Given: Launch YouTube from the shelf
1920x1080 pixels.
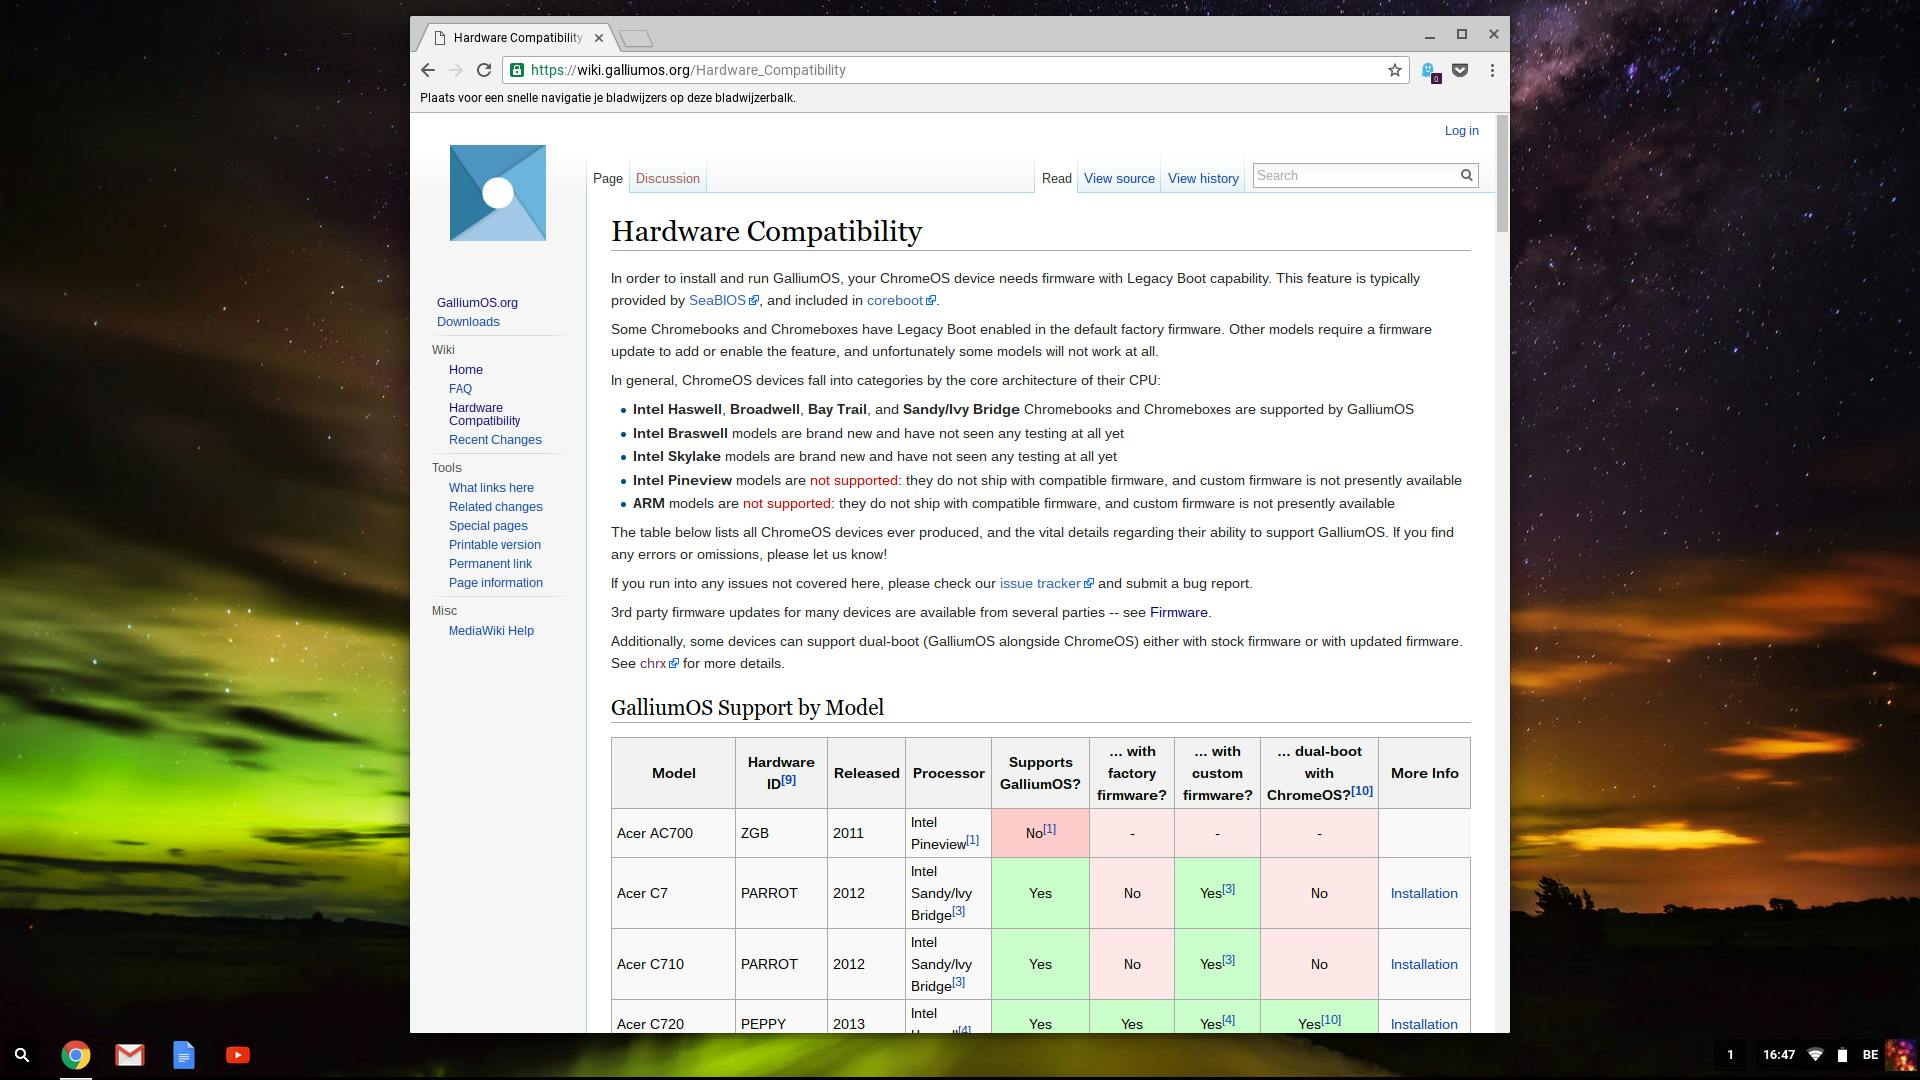Looking at the screenshot, I should (238, 1055).
